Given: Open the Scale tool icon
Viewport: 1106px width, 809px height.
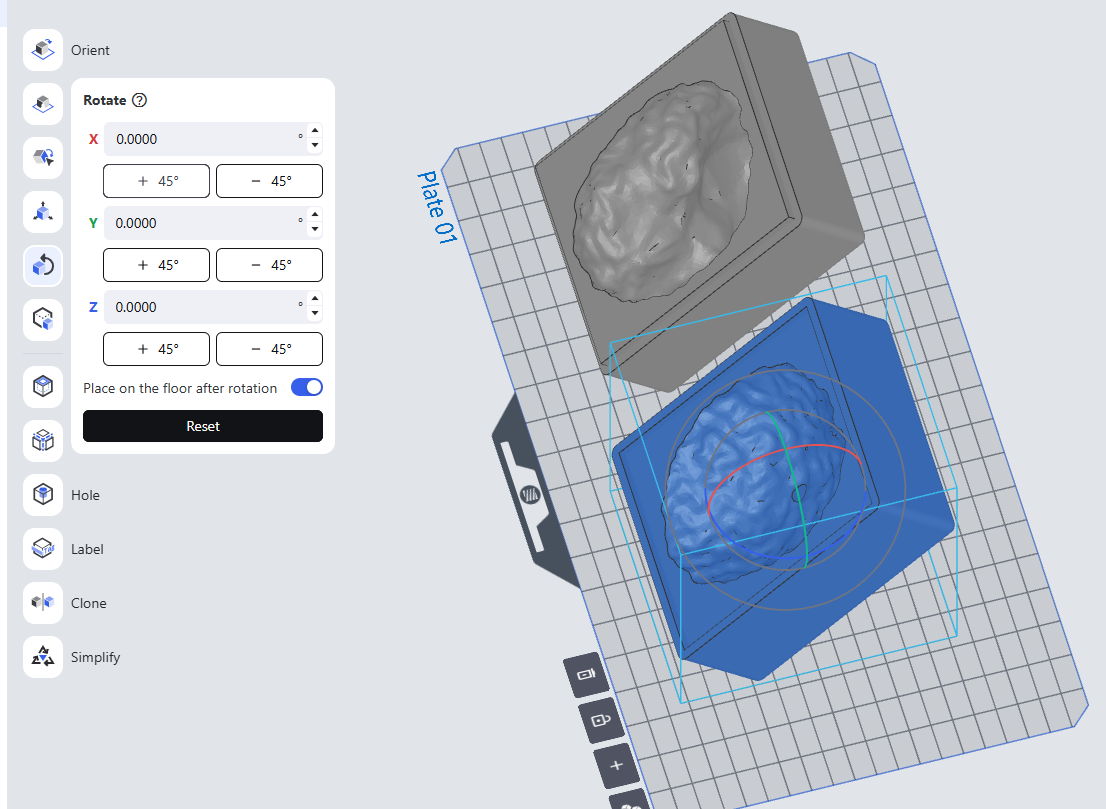Looking at the screenshot, I should pyautogui.click(x=43, y=320).
